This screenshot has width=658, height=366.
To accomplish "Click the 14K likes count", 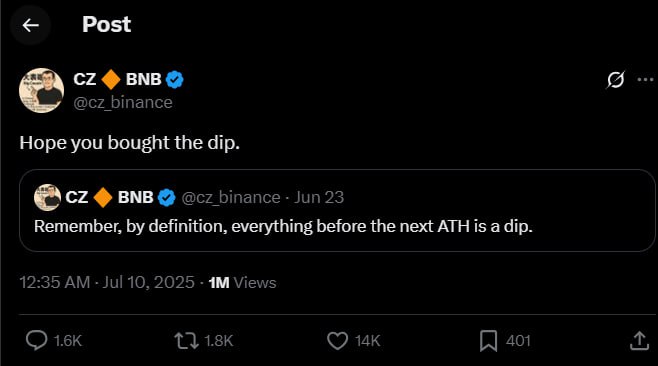I will (368, 341).
